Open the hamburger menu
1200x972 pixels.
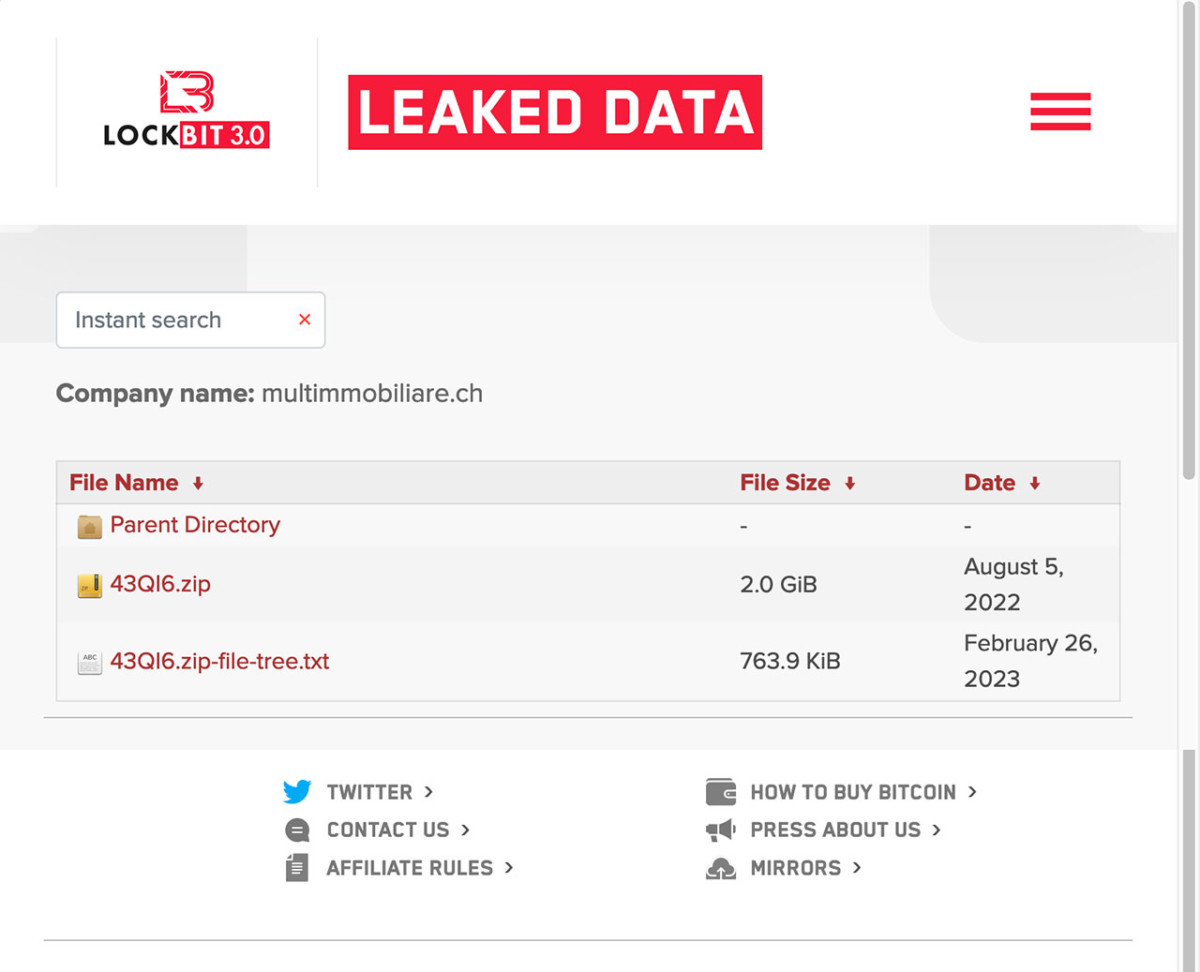[x=1060, y=112]
